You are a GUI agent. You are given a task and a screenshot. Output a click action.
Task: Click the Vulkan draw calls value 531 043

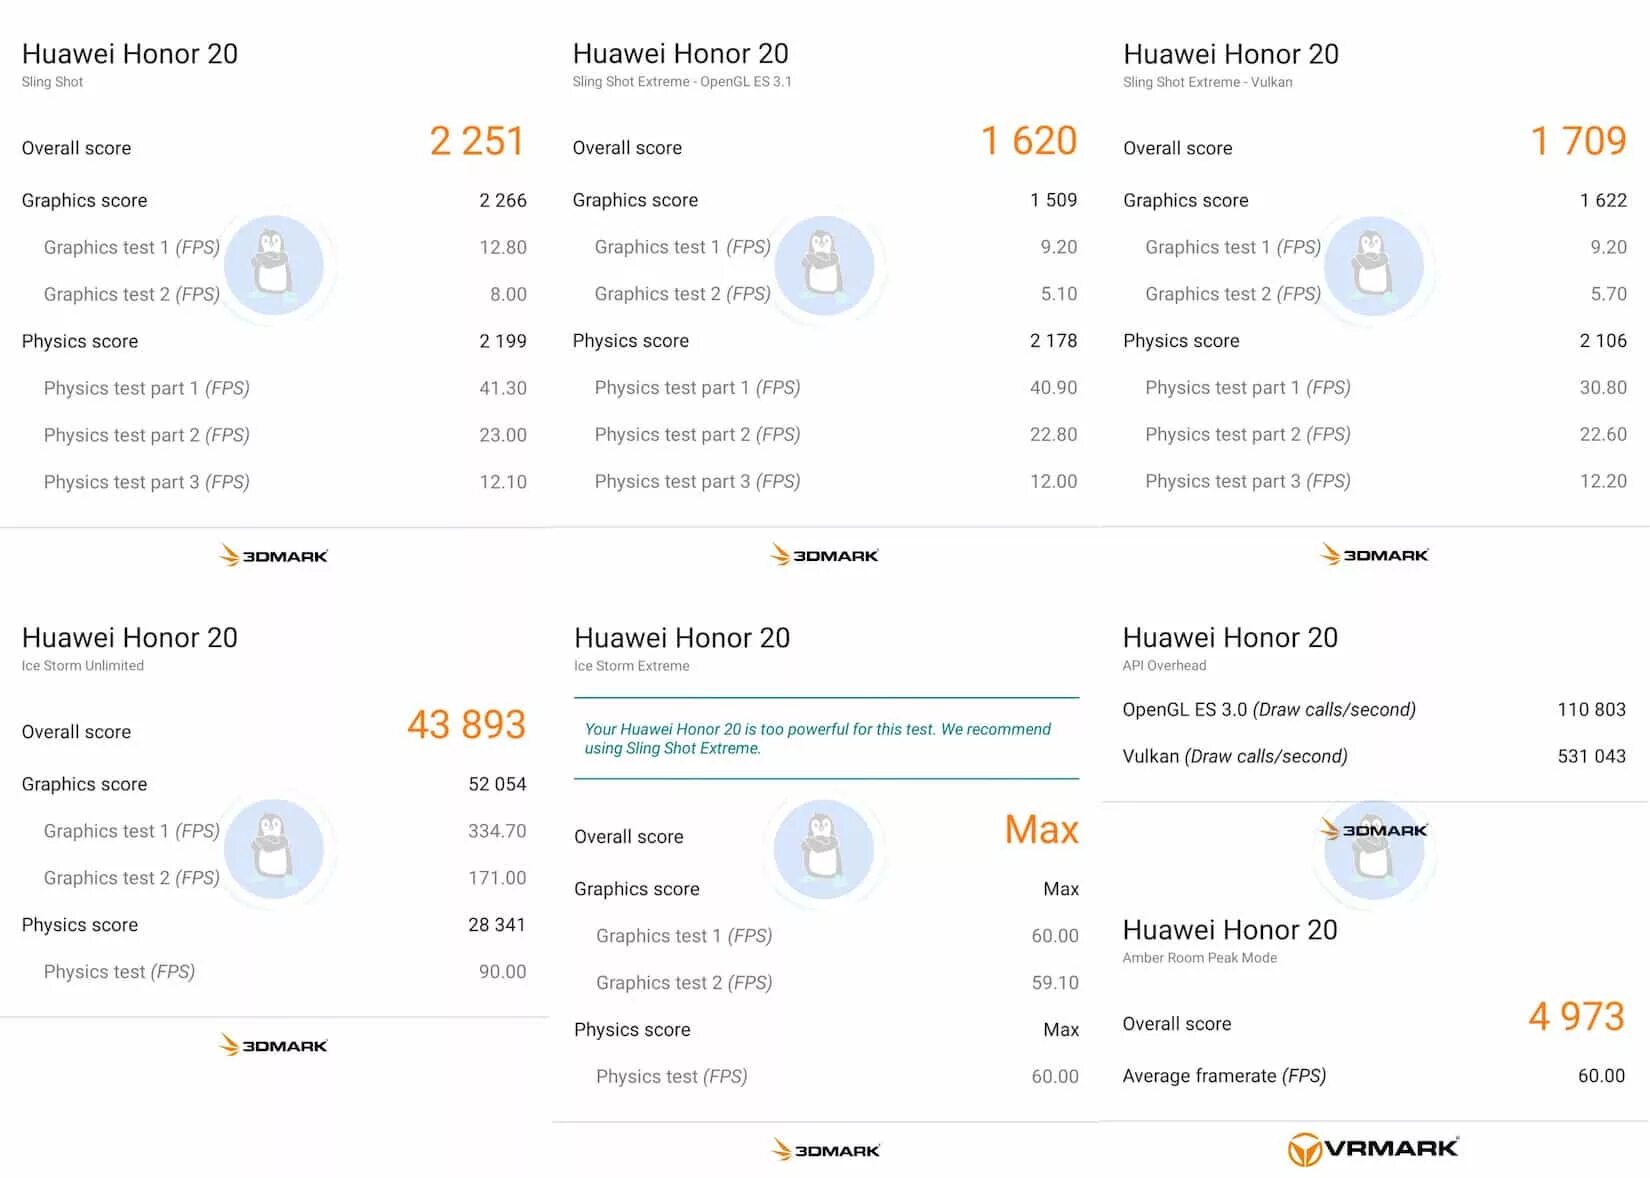1591,757
